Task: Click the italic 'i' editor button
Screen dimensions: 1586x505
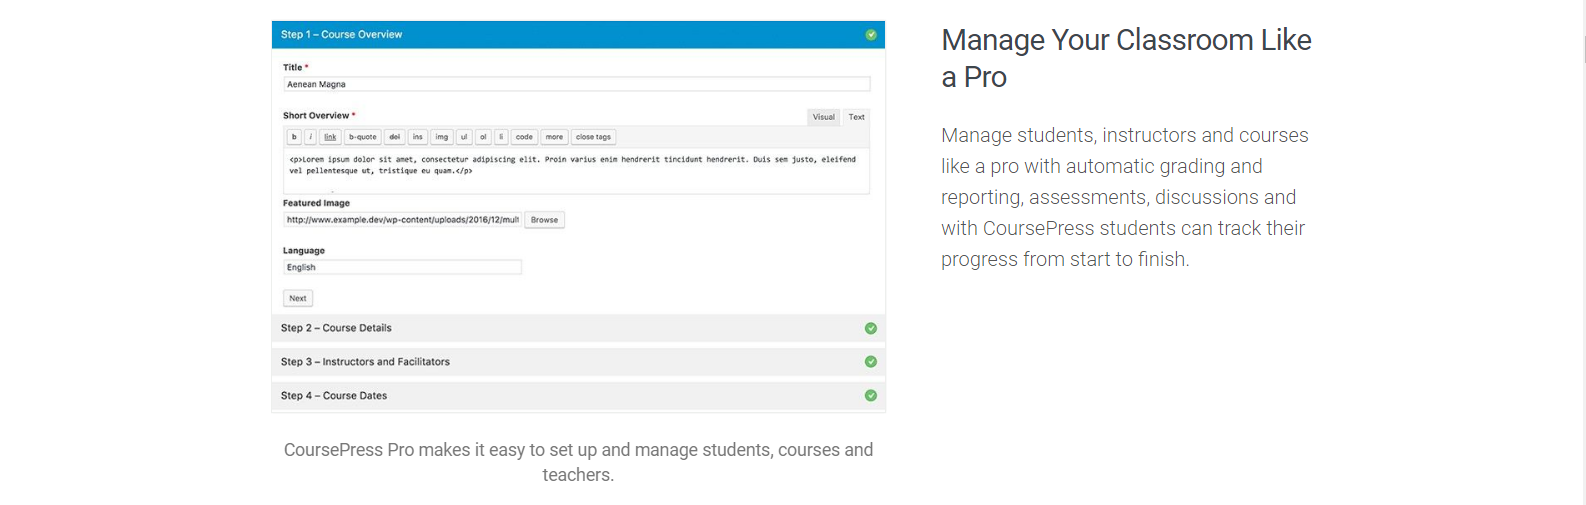Action: (x=310, y=137)
